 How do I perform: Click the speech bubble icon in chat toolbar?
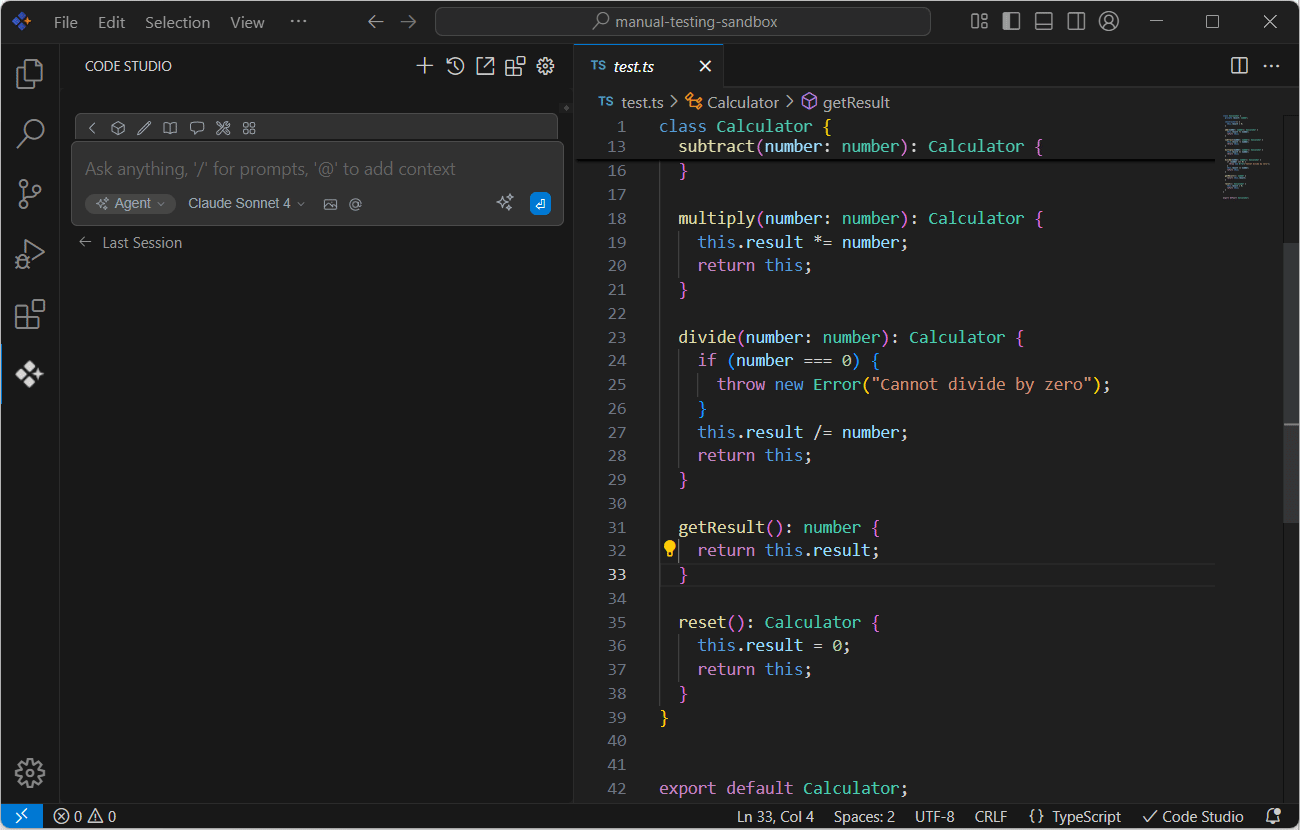(197, 128)
